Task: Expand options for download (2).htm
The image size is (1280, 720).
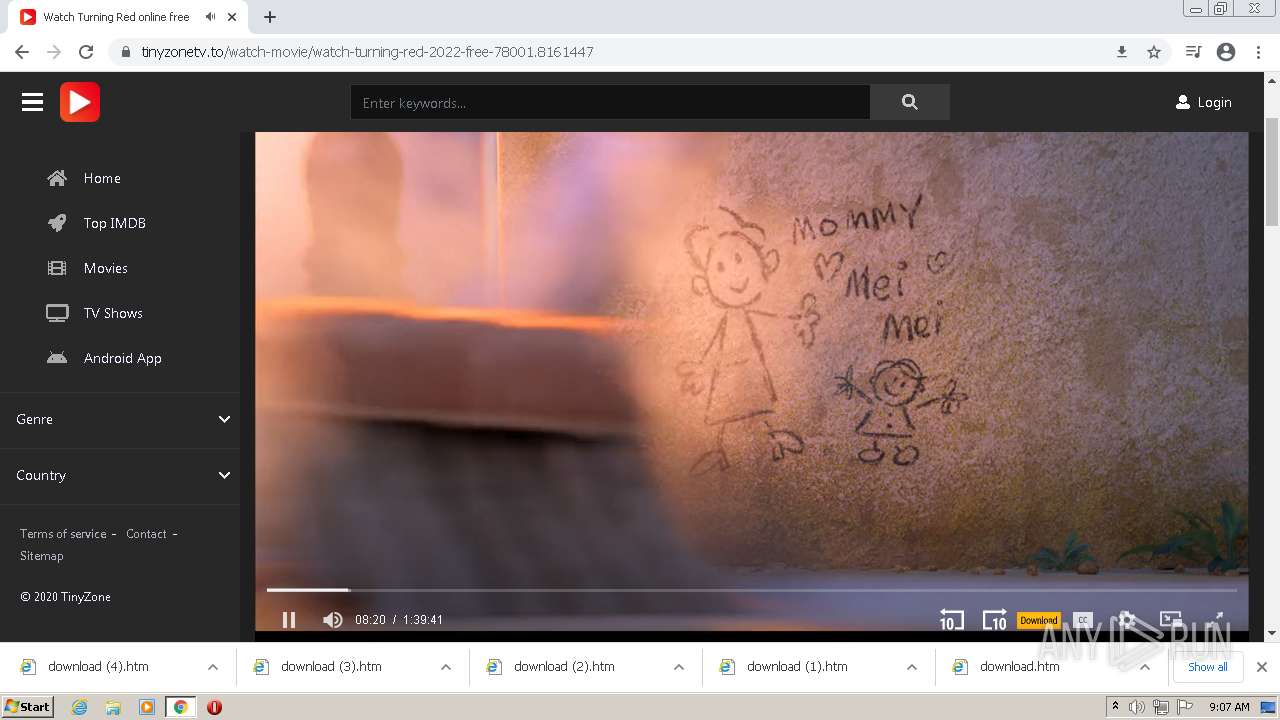Action: coord(679,667)
